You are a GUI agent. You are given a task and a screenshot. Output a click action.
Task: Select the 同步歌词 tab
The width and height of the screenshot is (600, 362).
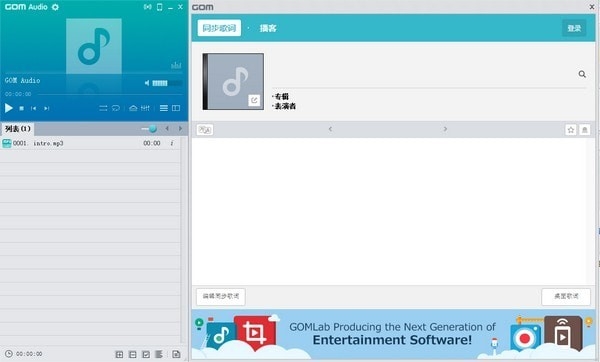click(x=219, y=28)
